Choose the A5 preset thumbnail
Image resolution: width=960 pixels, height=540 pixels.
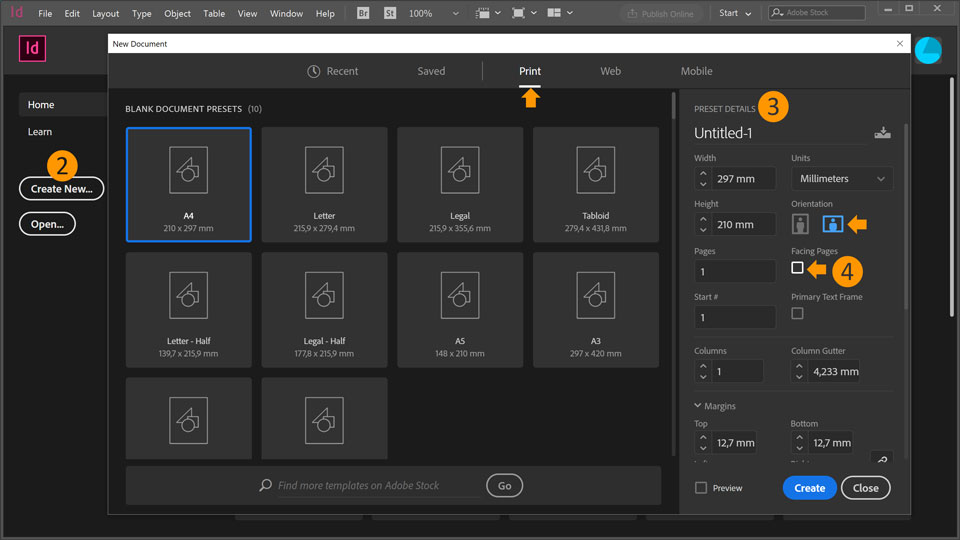click(460, 310)
